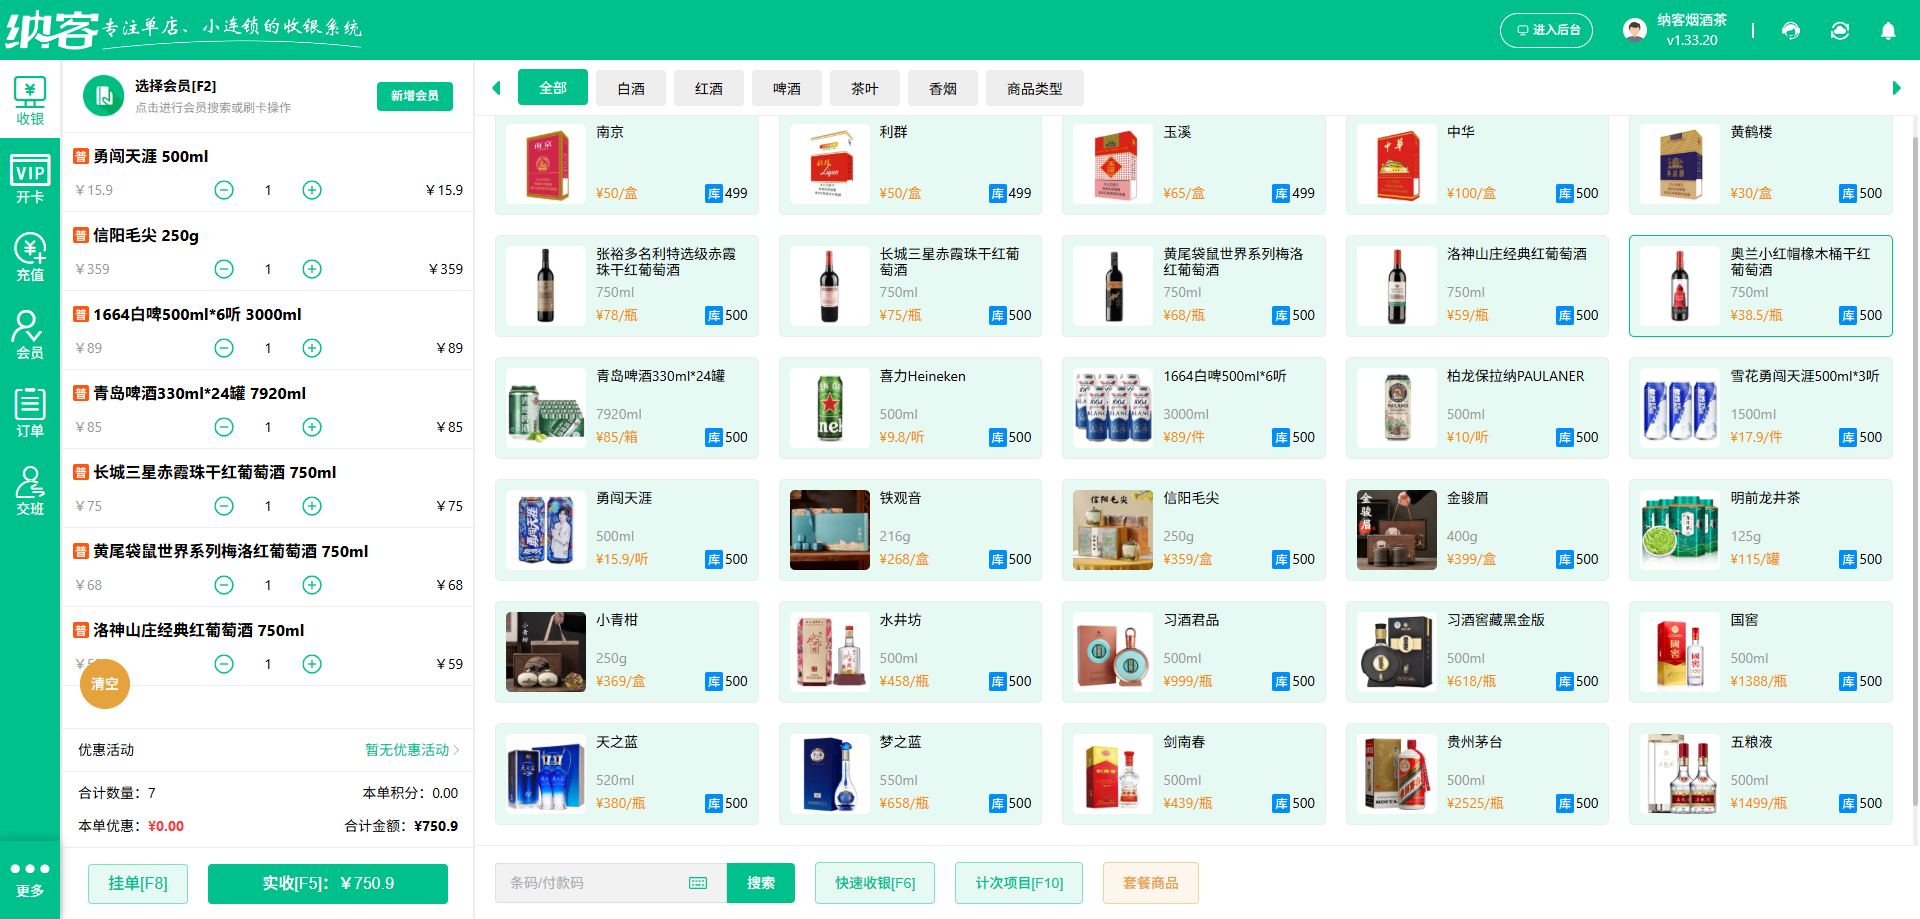Click left arrow beside 全部 tab
1920x919 pixels.
[x=496, y=87]
